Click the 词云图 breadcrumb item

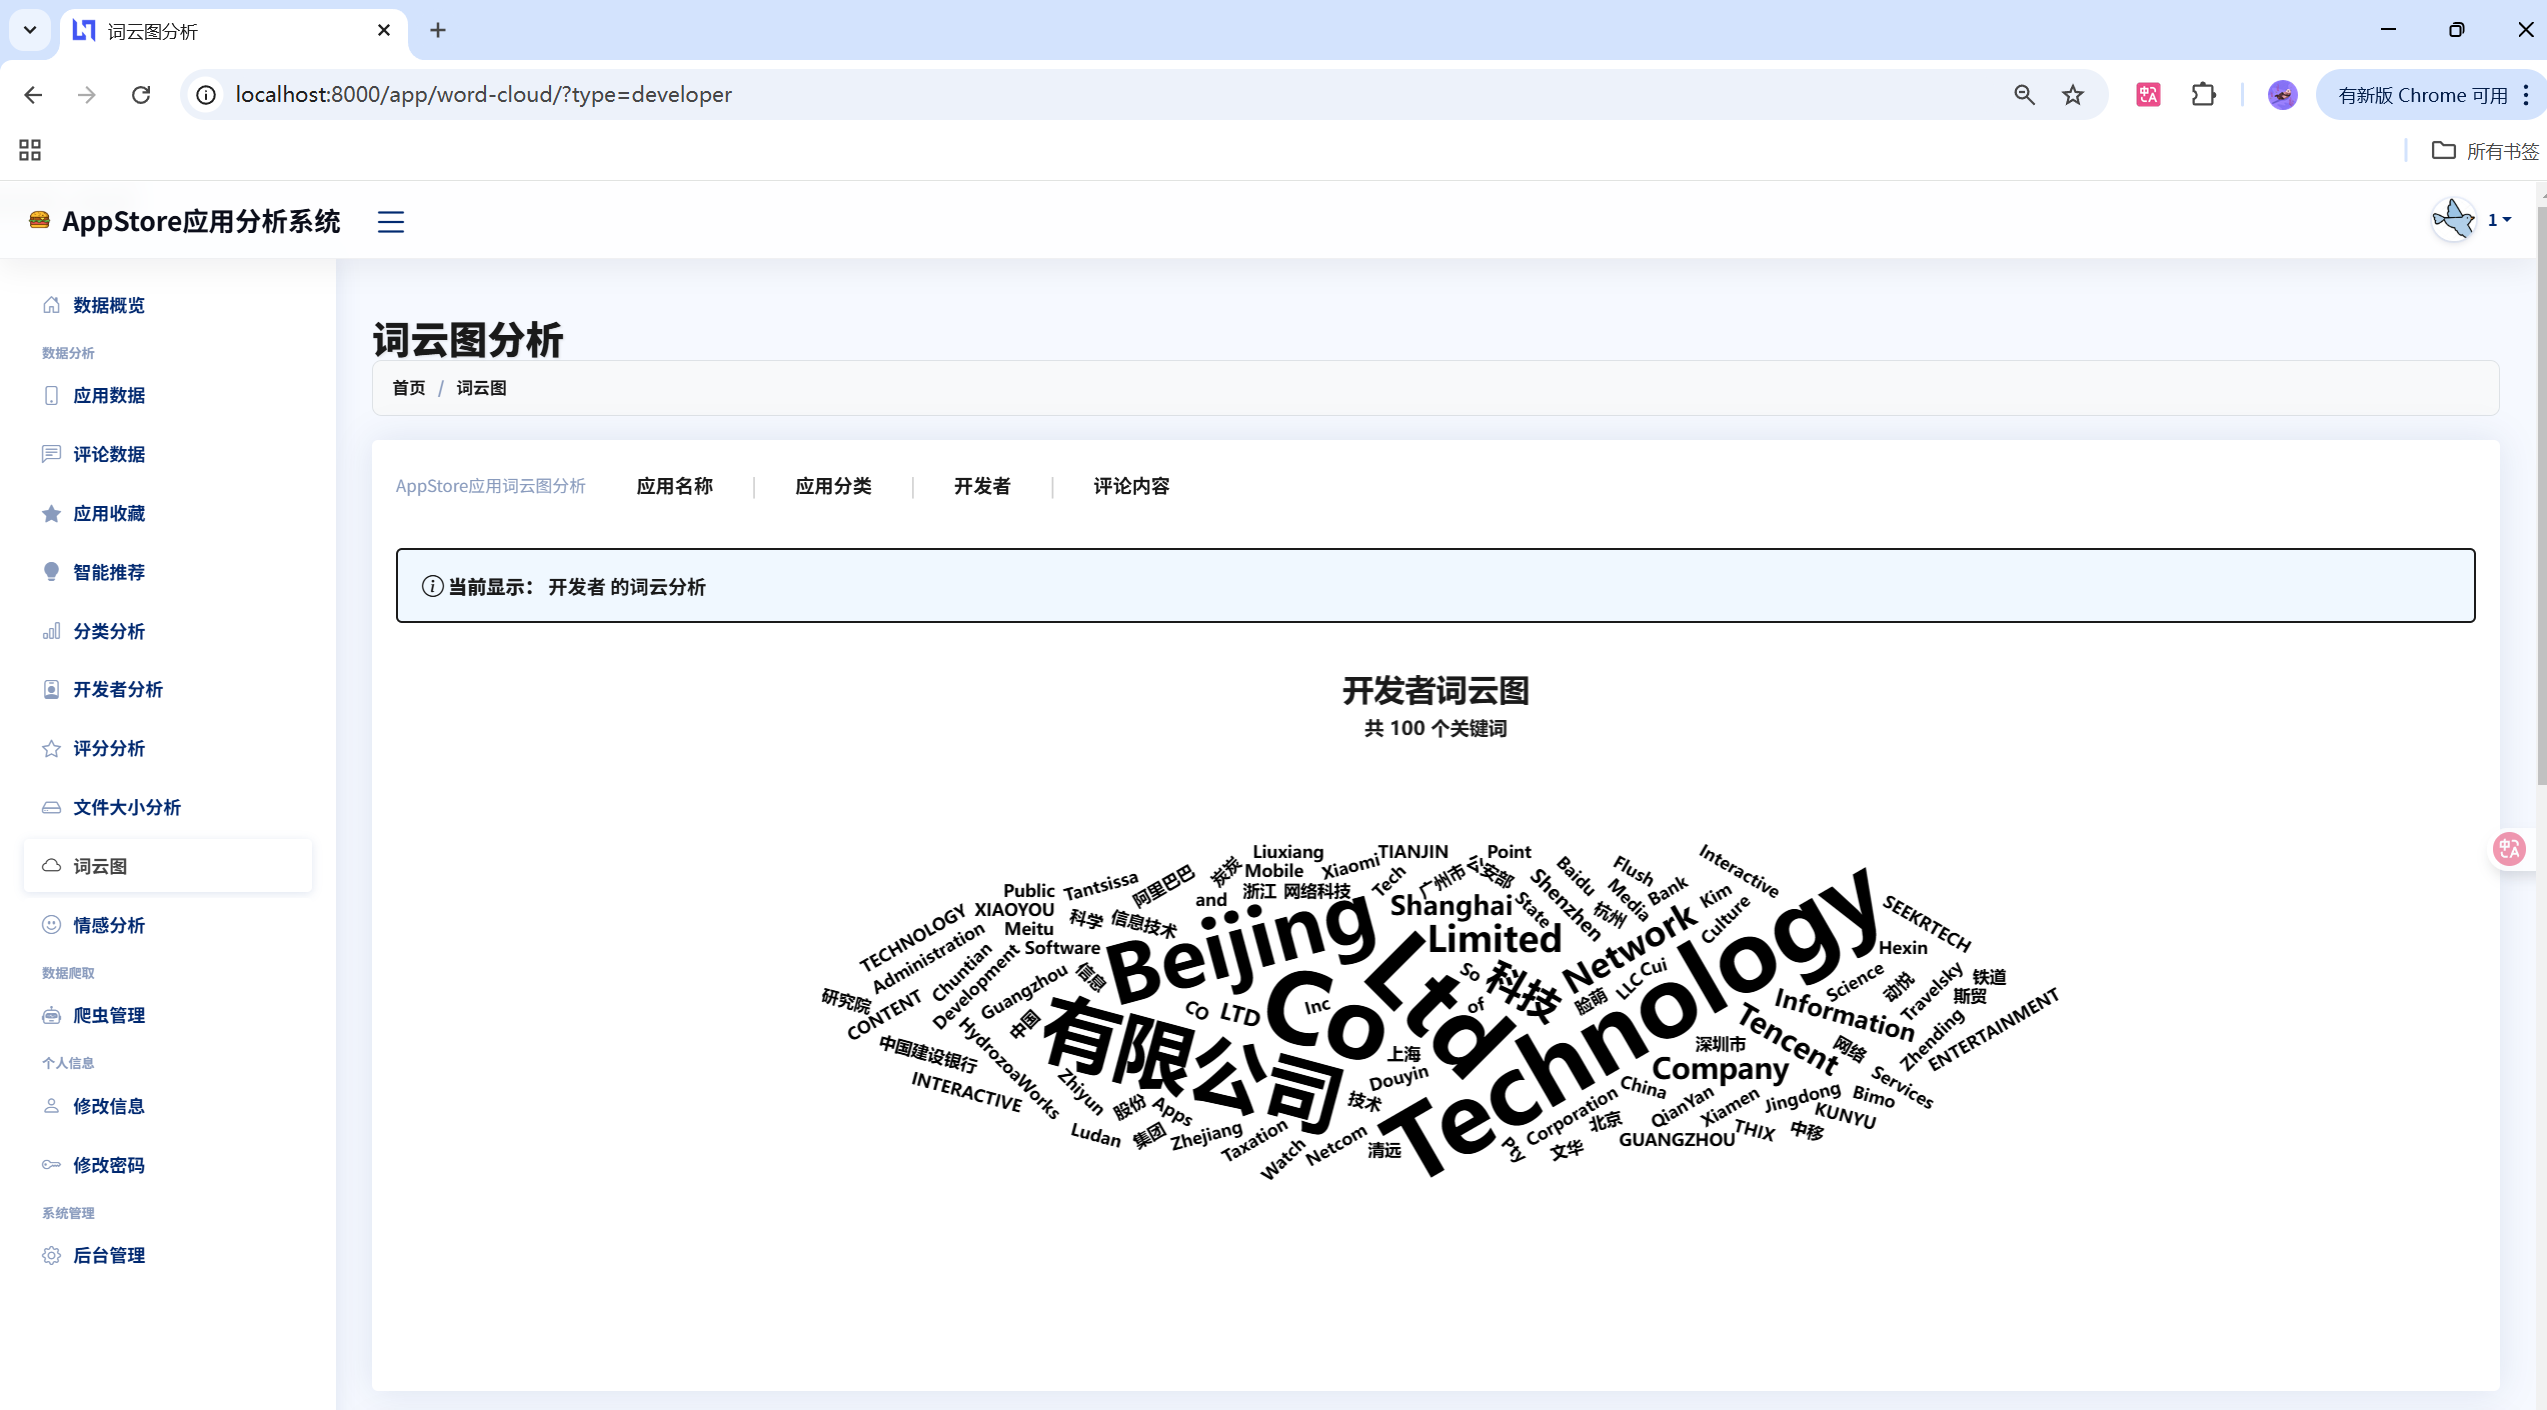coord(481,388)
